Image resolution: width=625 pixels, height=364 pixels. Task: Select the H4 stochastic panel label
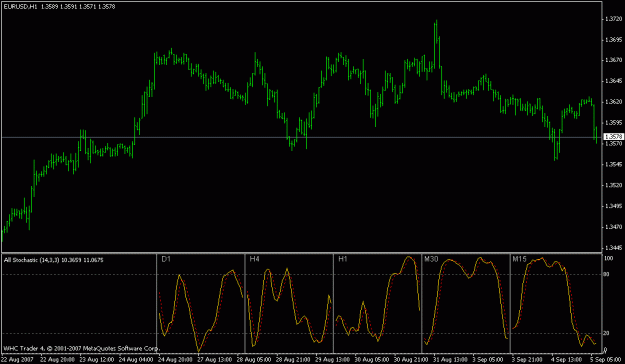coord(255,259)
